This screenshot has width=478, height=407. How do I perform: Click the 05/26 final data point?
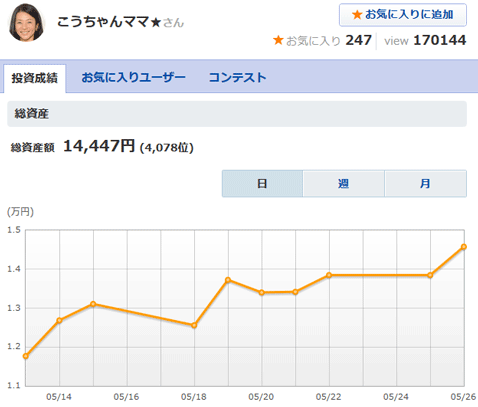click(x=464, y=247)
